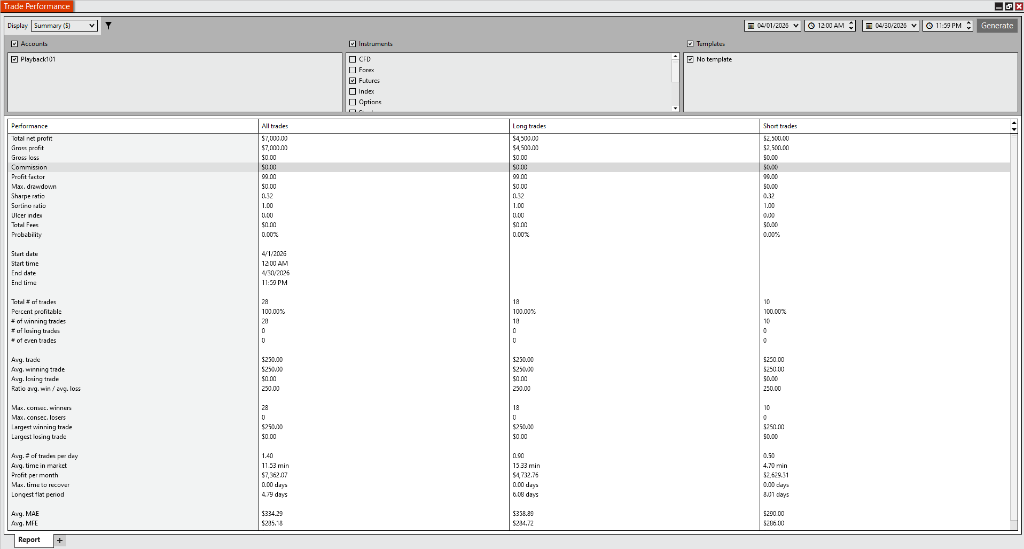Screen dimensions: 1024x549
Task: Click the Start date value 4/1/2026
Action: [274, 254]
